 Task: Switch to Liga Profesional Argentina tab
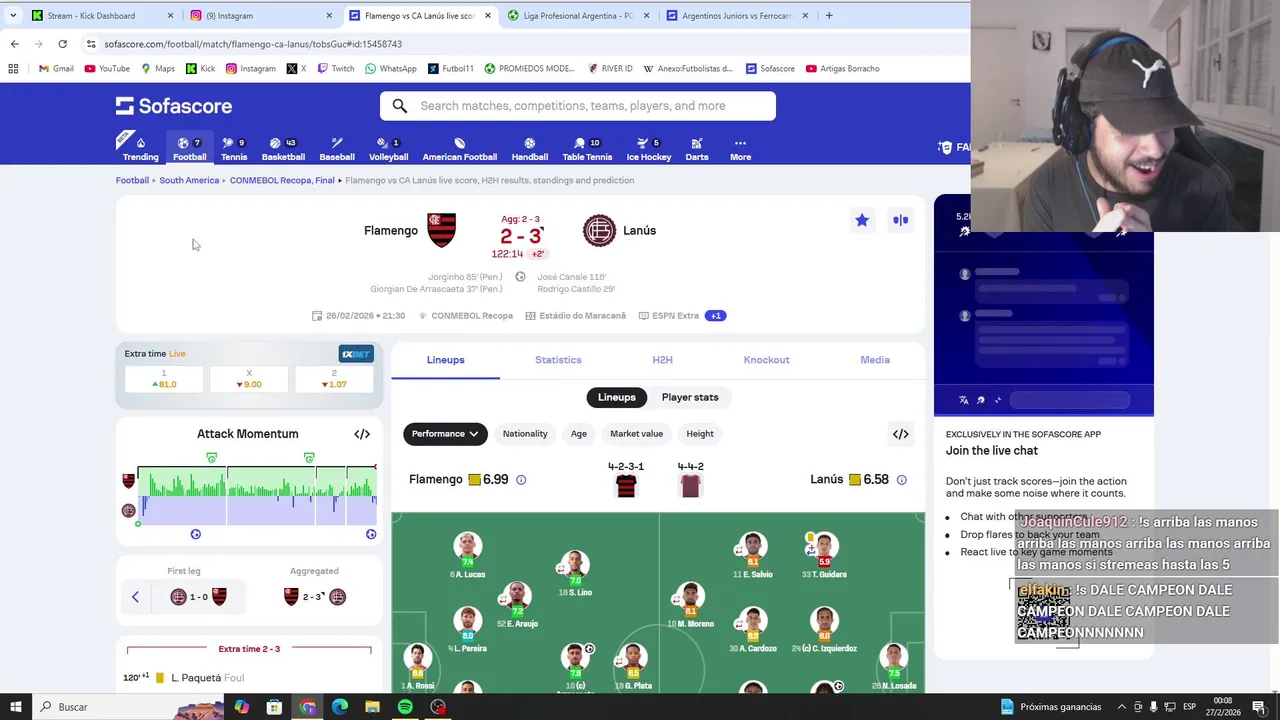click(578, 15)
